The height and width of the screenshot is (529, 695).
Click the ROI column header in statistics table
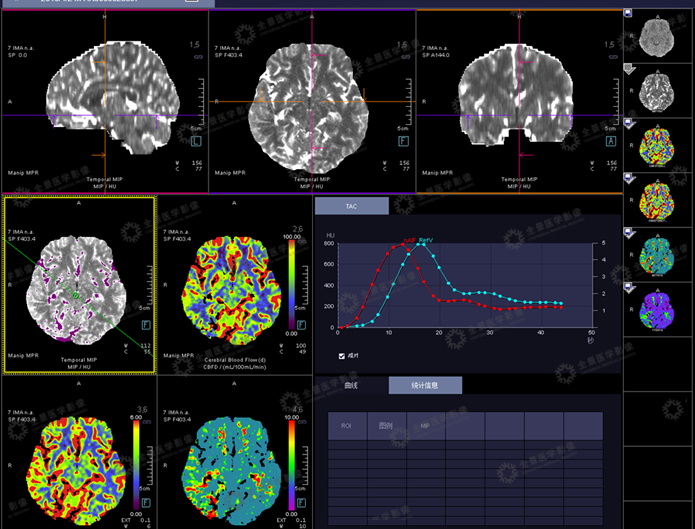(x=346, y=426)
